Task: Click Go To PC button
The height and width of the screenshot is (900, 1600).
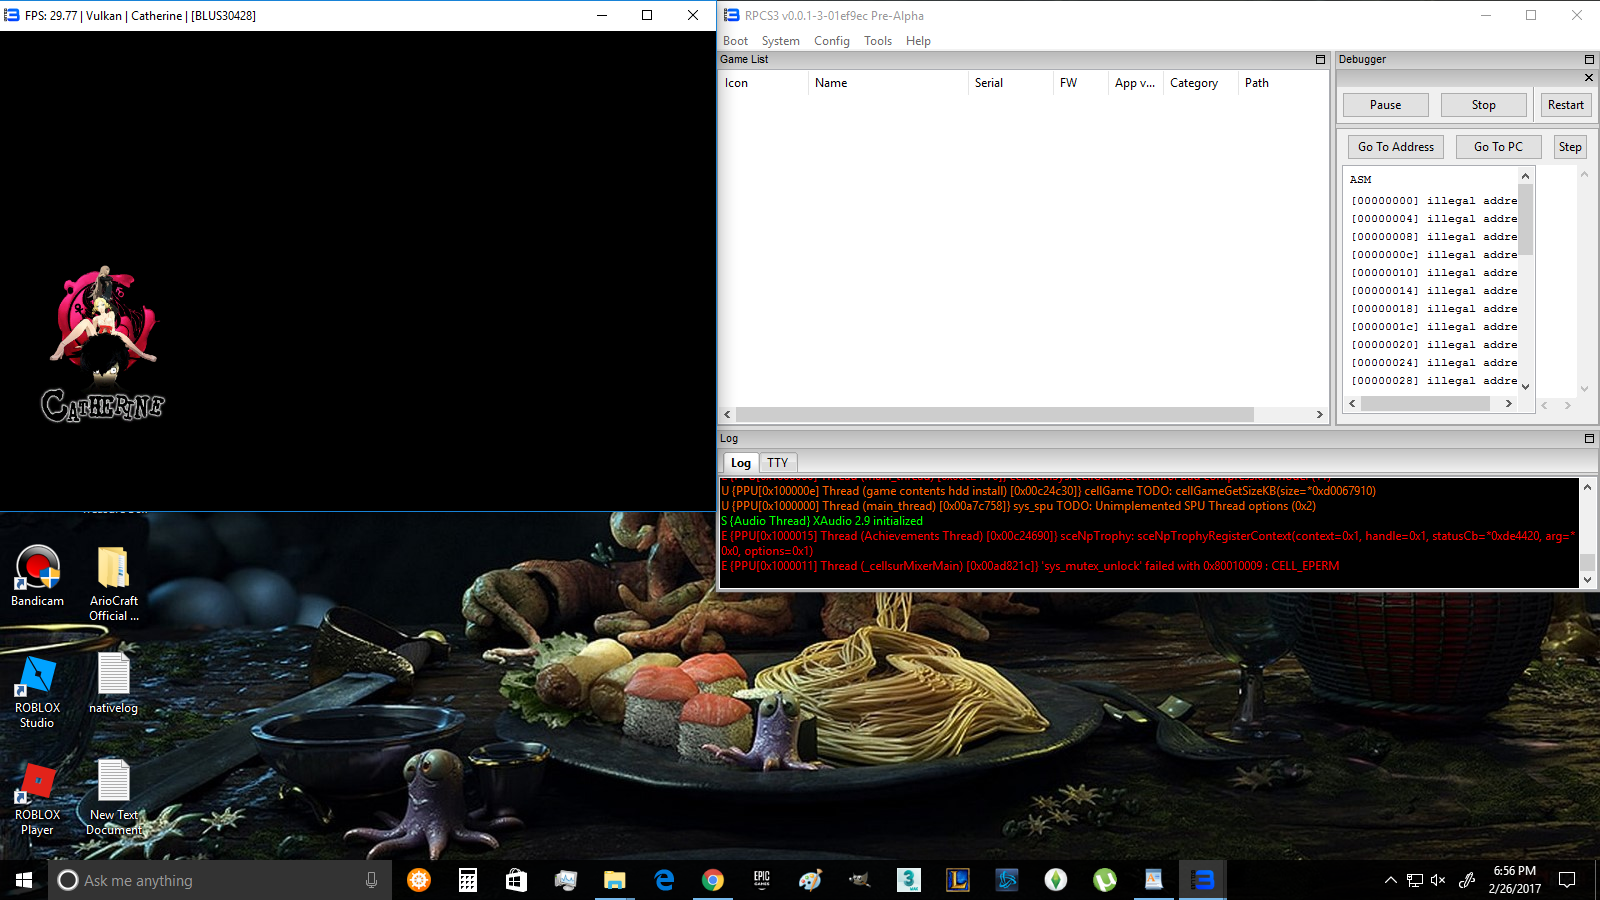Action: [1498, 147]
